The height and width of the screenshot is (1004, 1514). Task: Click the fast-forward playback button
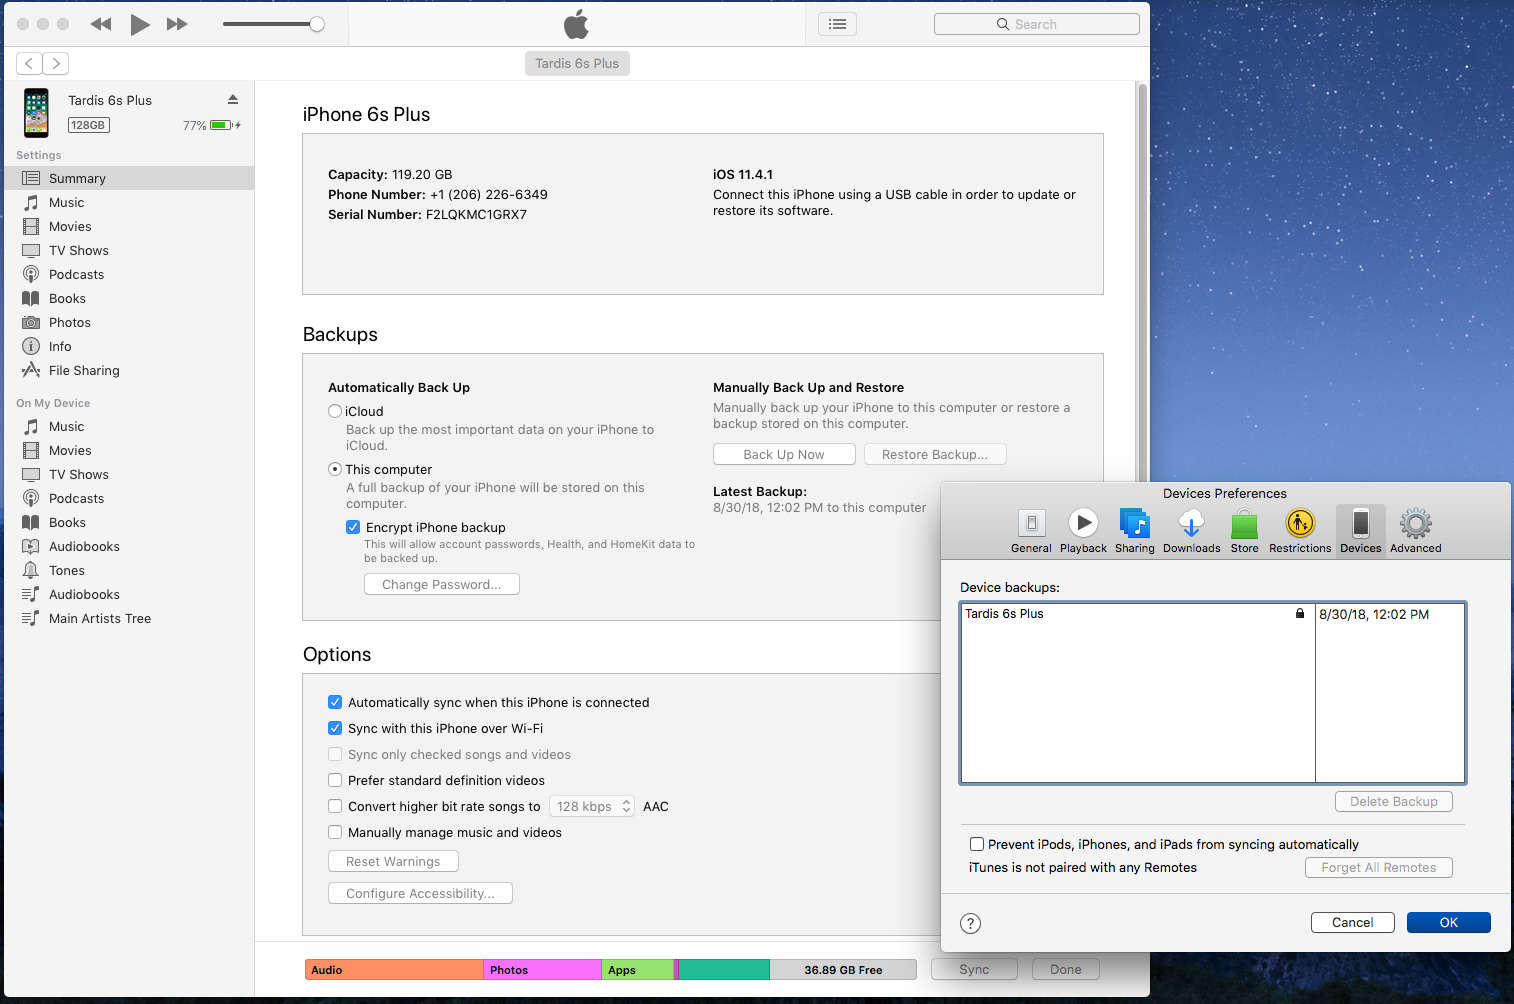(177, 24)
